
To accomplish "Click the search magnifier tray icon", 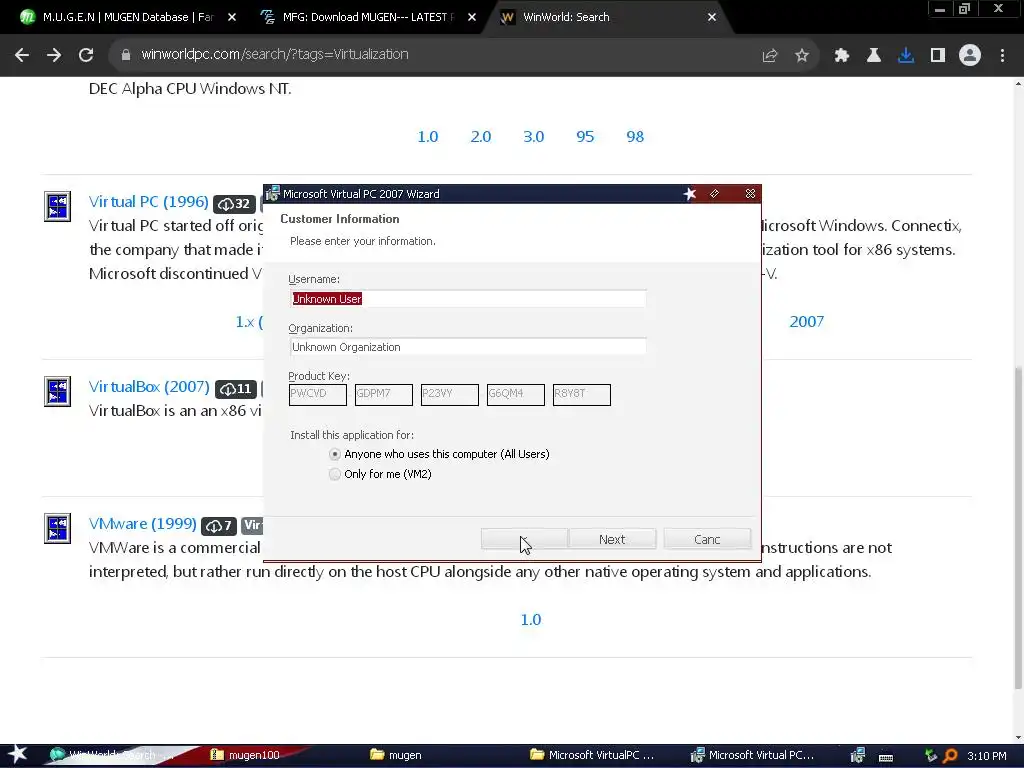I will click(950, 756).
